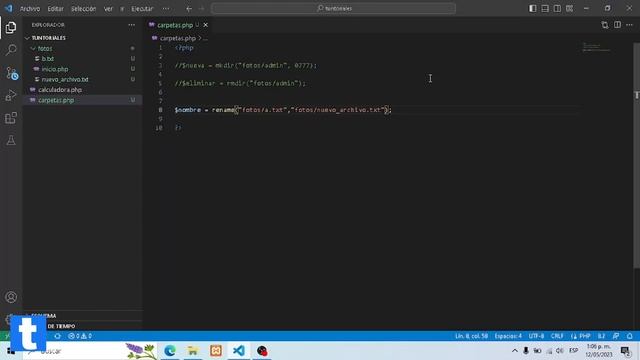Click the PHP version 8.2 status item

click(x=602, y=336)
